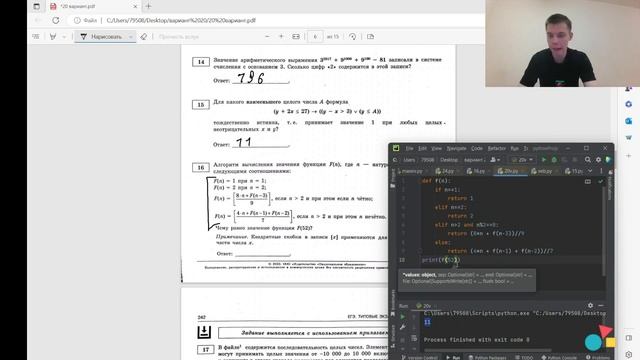
Task: Select the PDF eraser tool
Action: (x=143, y=37)
